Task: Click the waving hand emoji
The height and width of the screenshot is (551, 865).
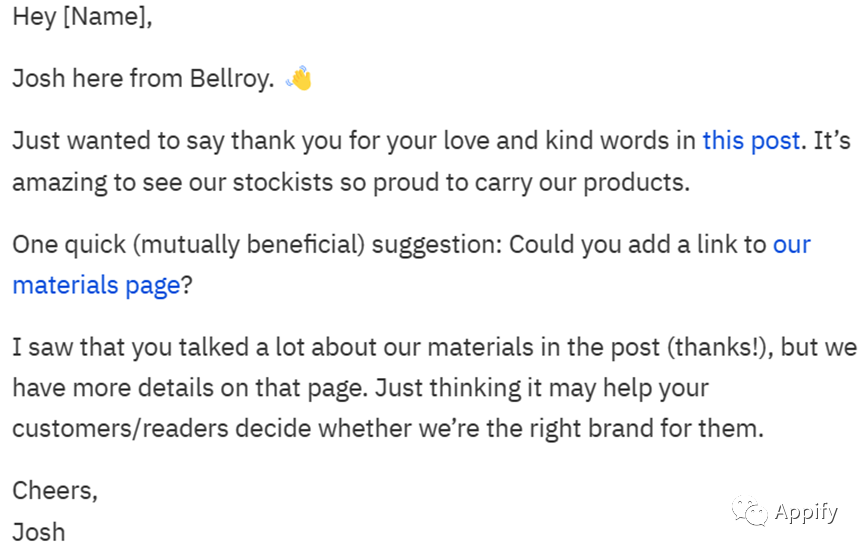Action: tap(299, 78)
